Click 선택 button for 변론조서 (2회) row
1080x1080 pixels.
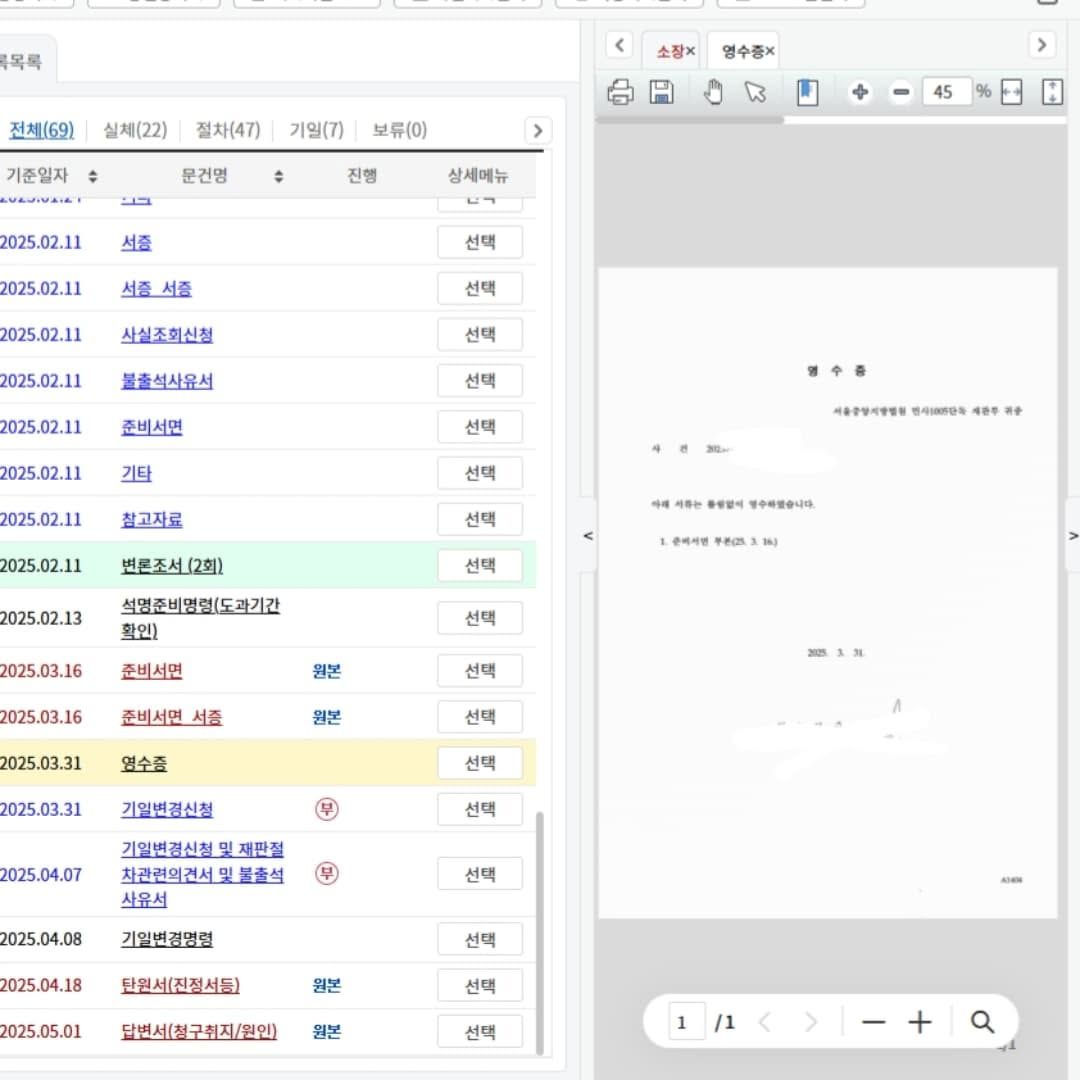point(480,565)
